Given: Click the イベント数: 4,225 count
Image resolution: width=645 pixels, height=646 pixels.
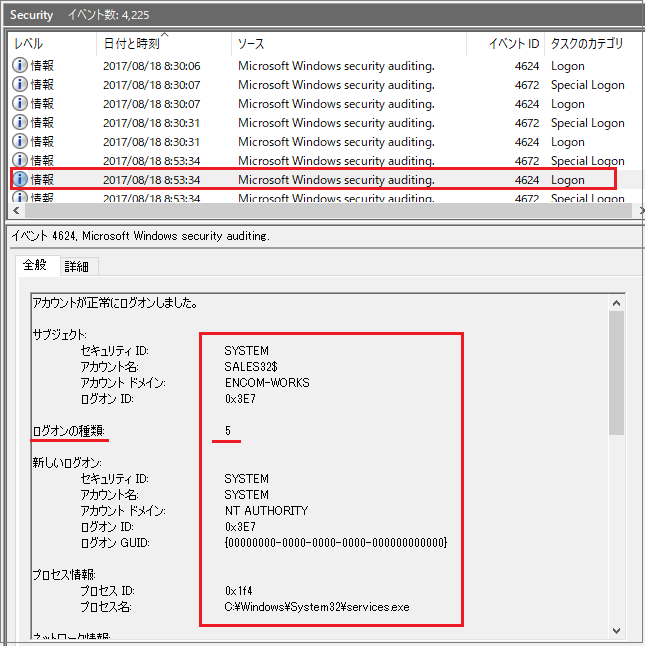Looking at the screenshot, I should (109, 15).
